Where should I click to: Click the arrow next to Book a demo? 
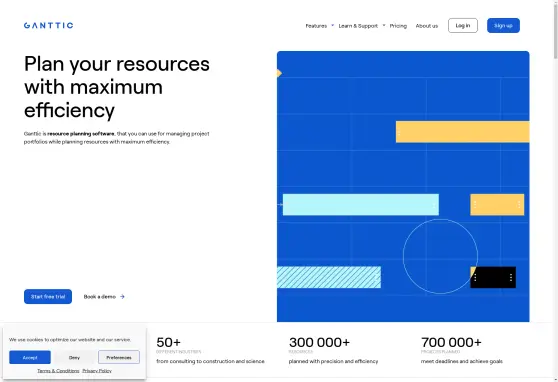[x=122, y=297]
